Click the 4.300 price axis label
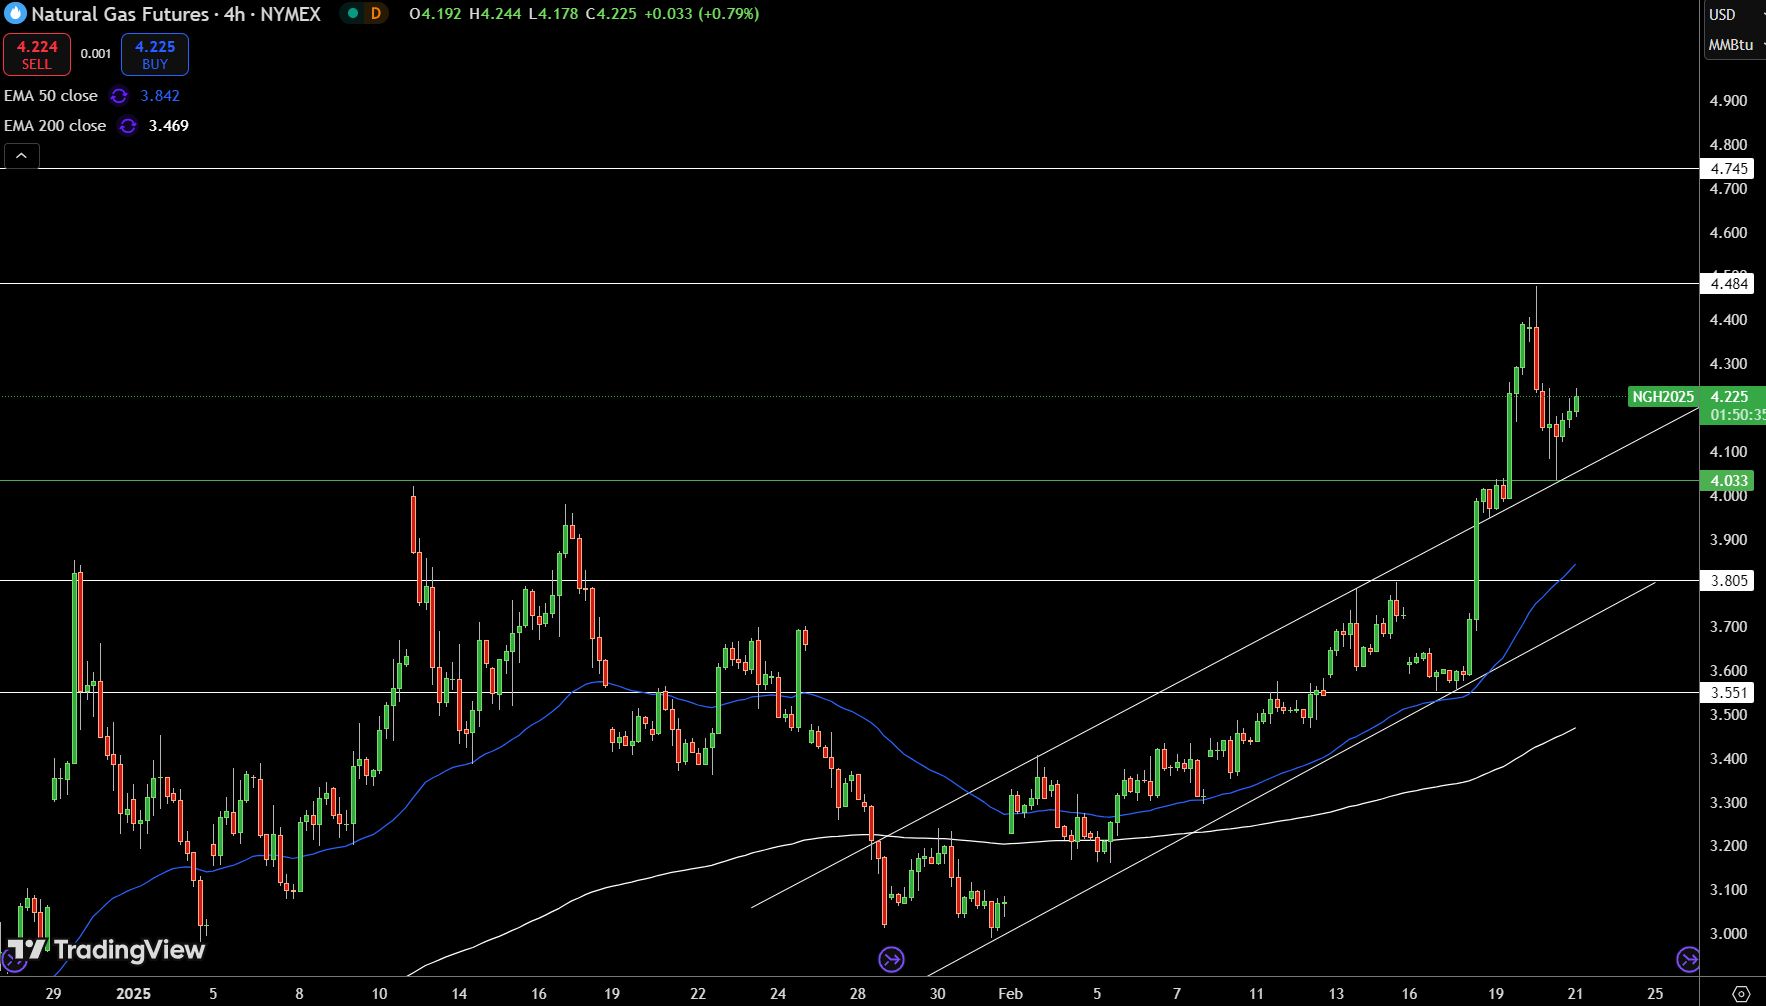The height and width of the screenshot is (1006, 1766). click(x=1728, y=364)
